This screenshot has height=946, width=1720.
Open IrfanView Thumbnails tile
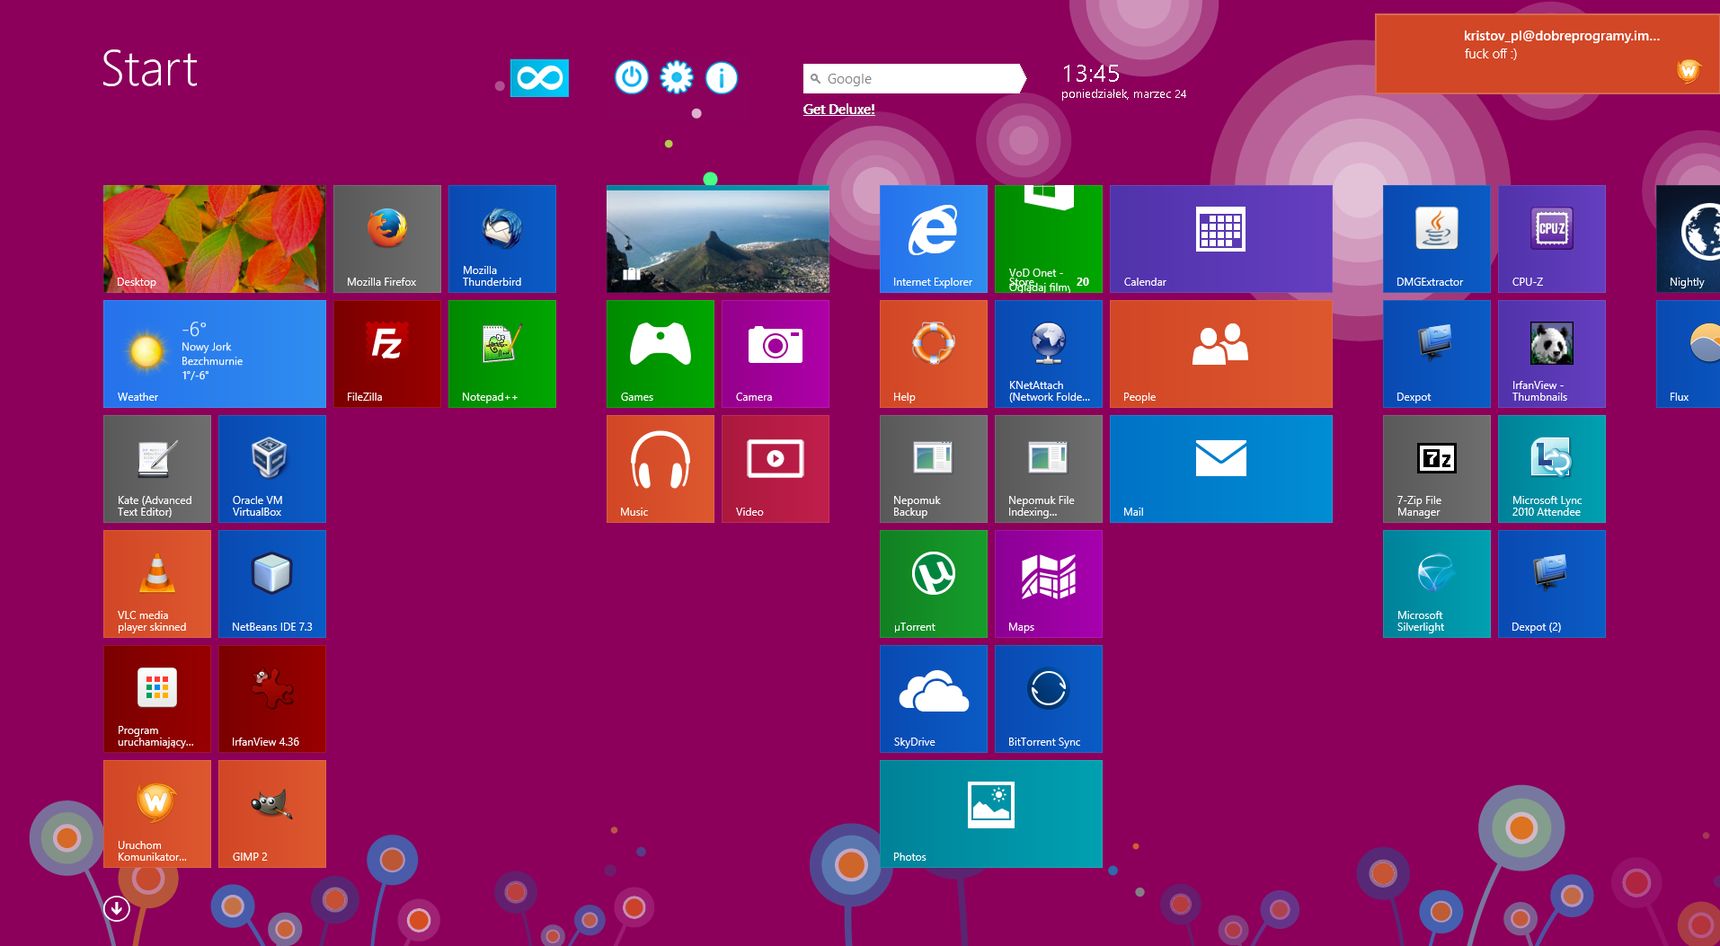1552,354
